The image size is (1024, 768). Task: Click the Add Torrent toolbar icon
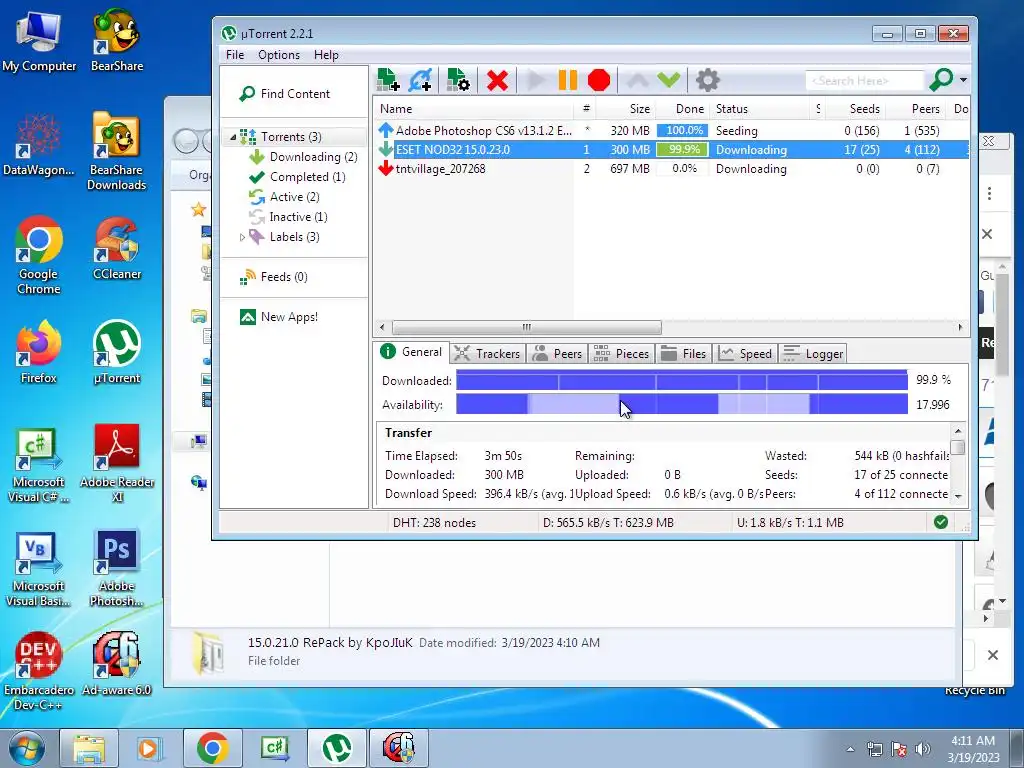pos(388,80)
